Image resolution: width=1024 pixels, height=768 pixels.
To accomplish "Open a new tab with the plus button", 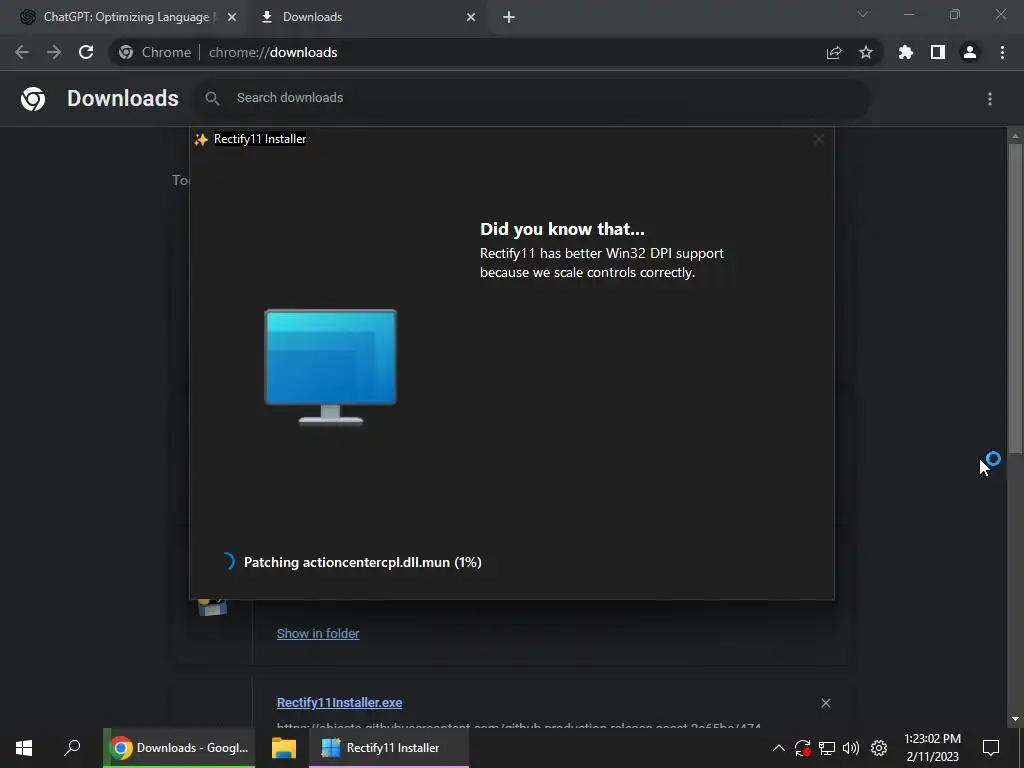I will [x=509, y=17].
